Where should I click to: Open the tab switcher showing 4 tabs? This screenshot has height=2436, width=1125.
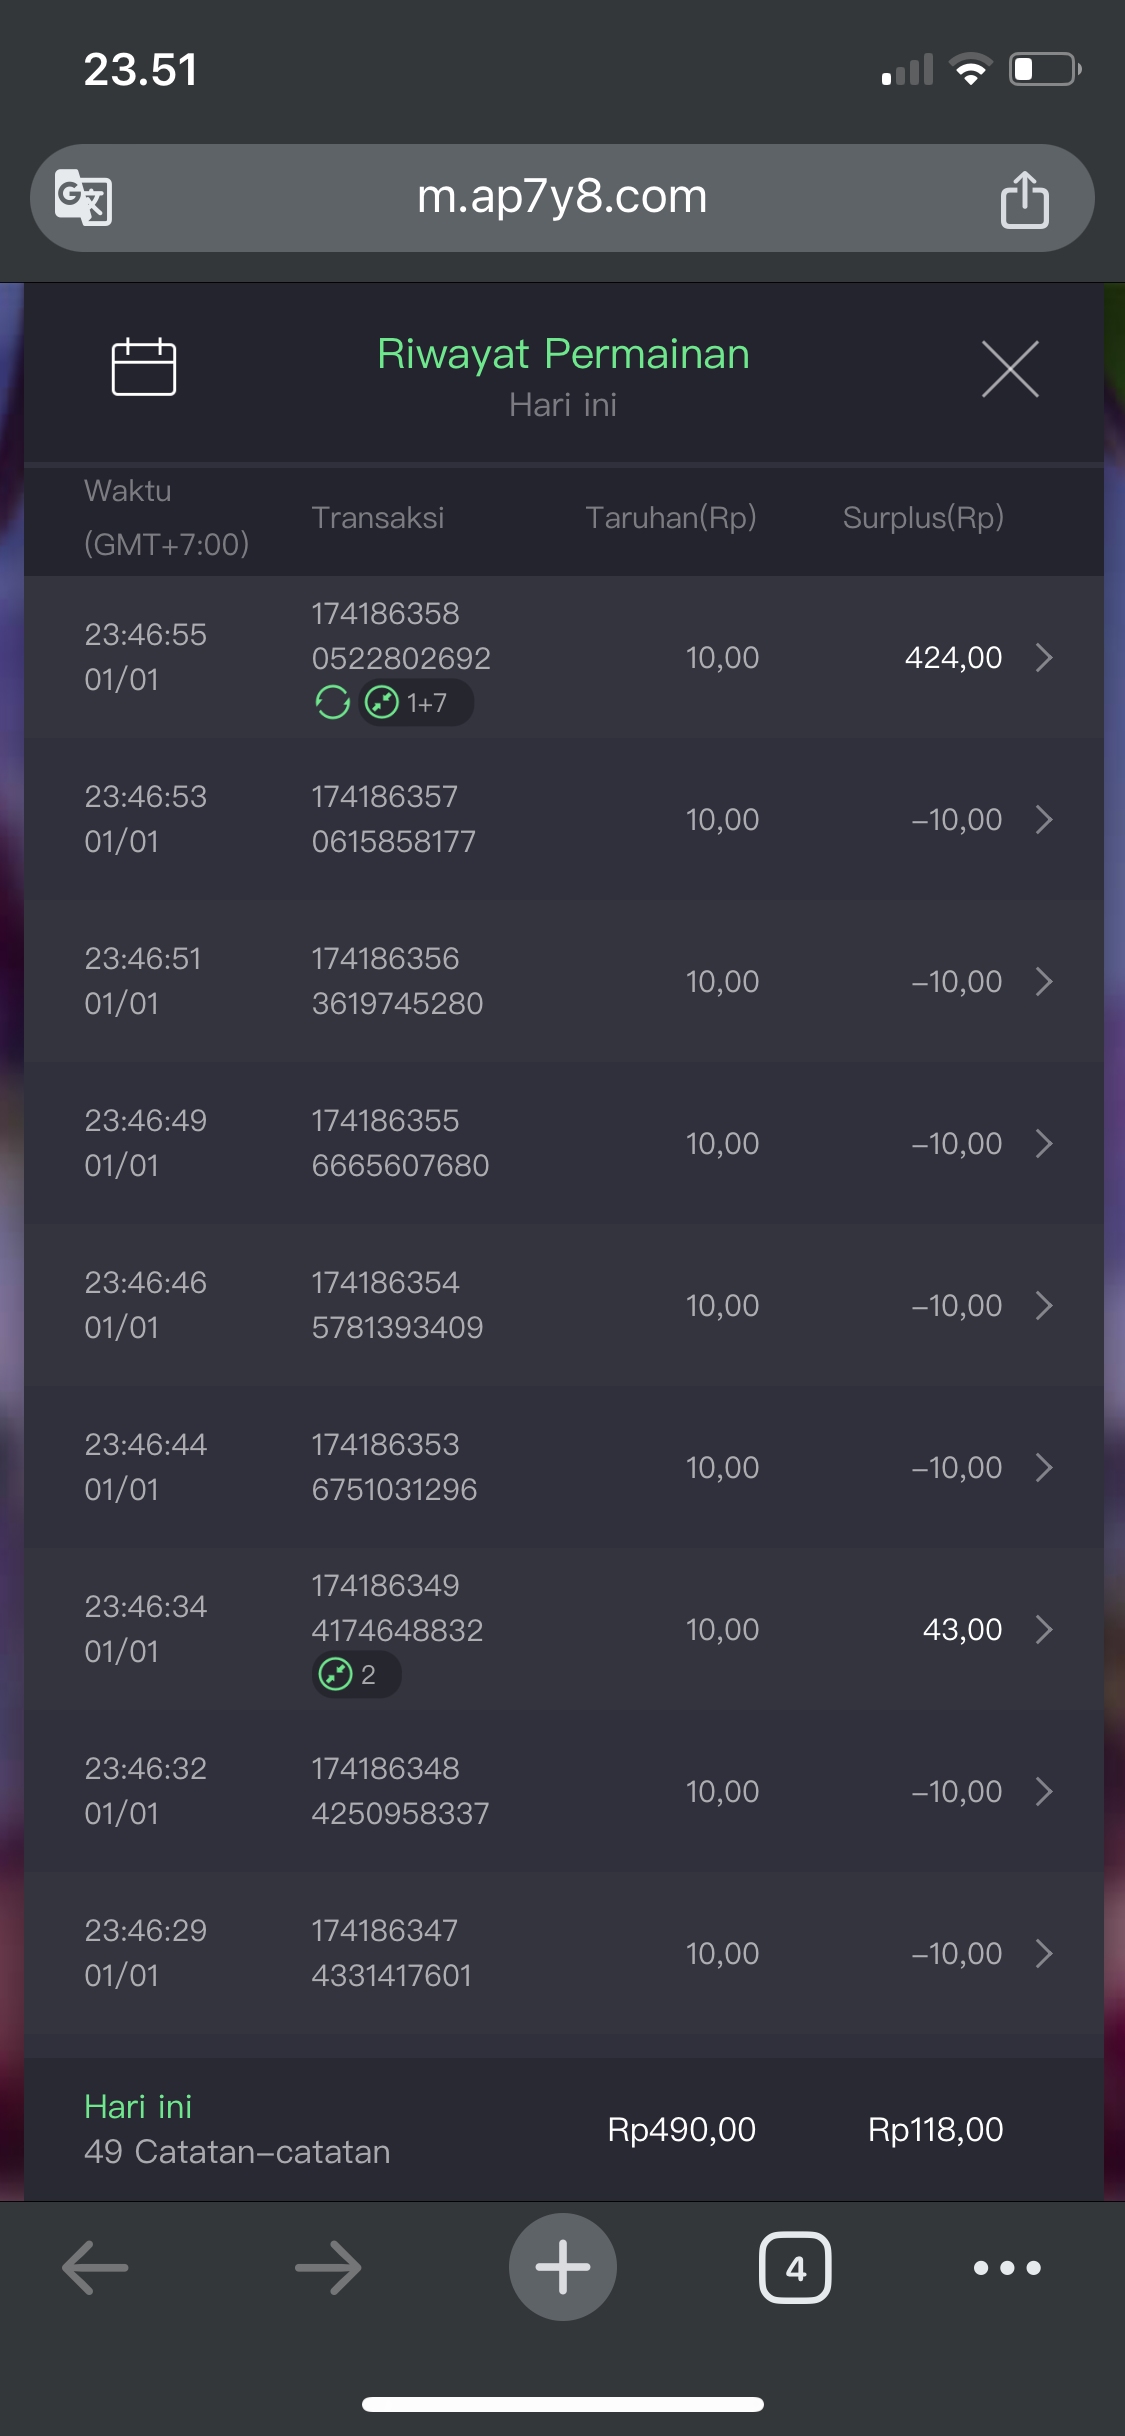point(795,2267)
